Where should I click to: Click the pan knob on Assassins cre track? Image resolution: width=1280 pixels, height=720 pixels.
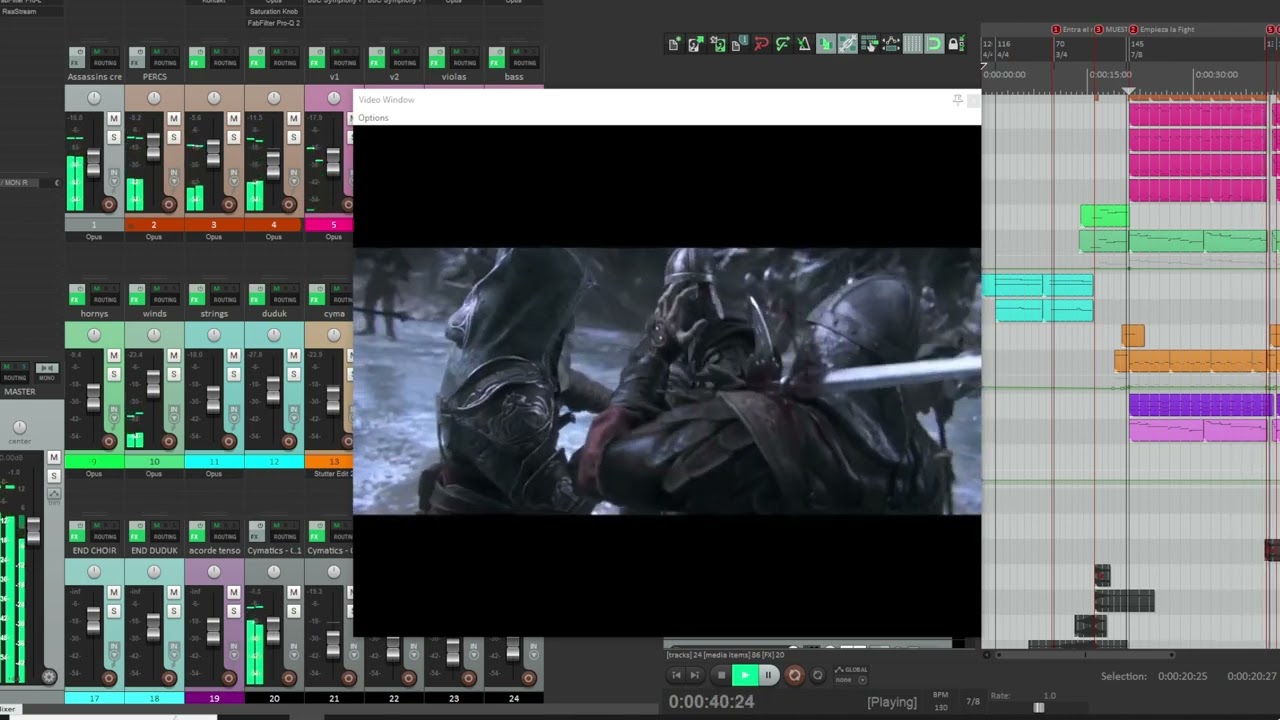point(94,98)
